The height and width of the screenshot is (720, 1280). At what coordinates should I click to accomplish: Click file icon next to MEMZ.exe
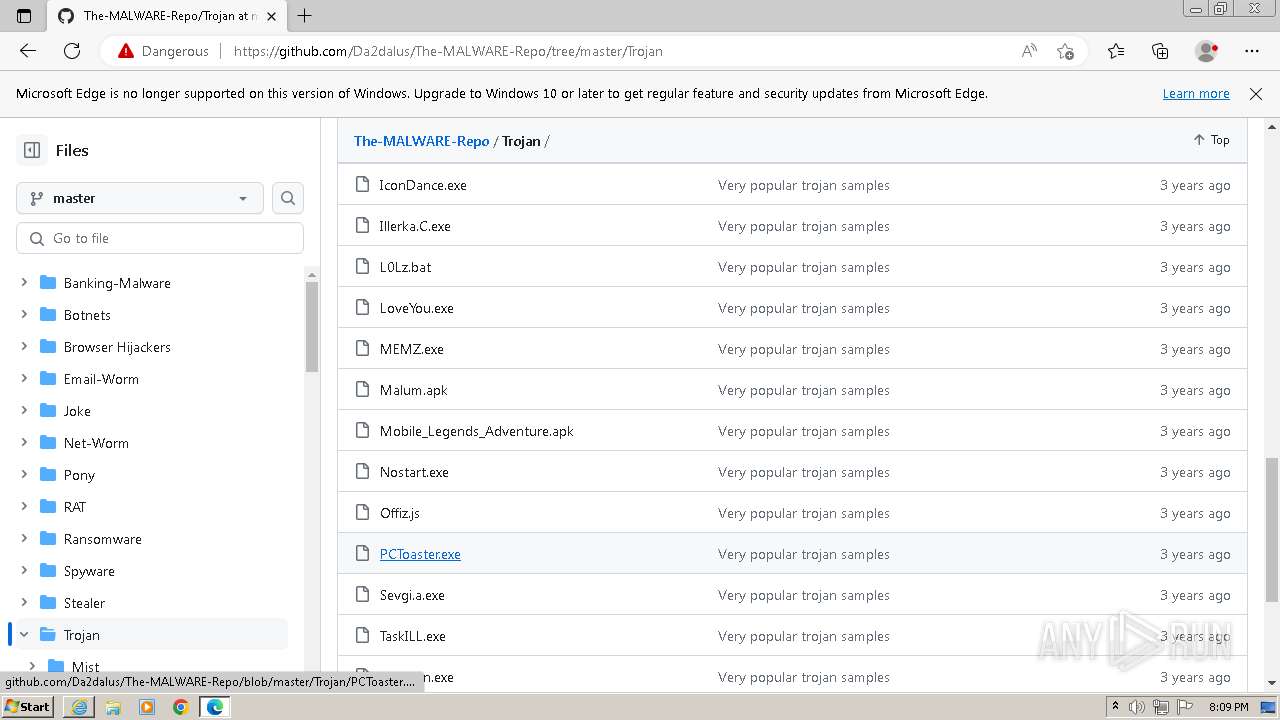(x=362, y=349)
